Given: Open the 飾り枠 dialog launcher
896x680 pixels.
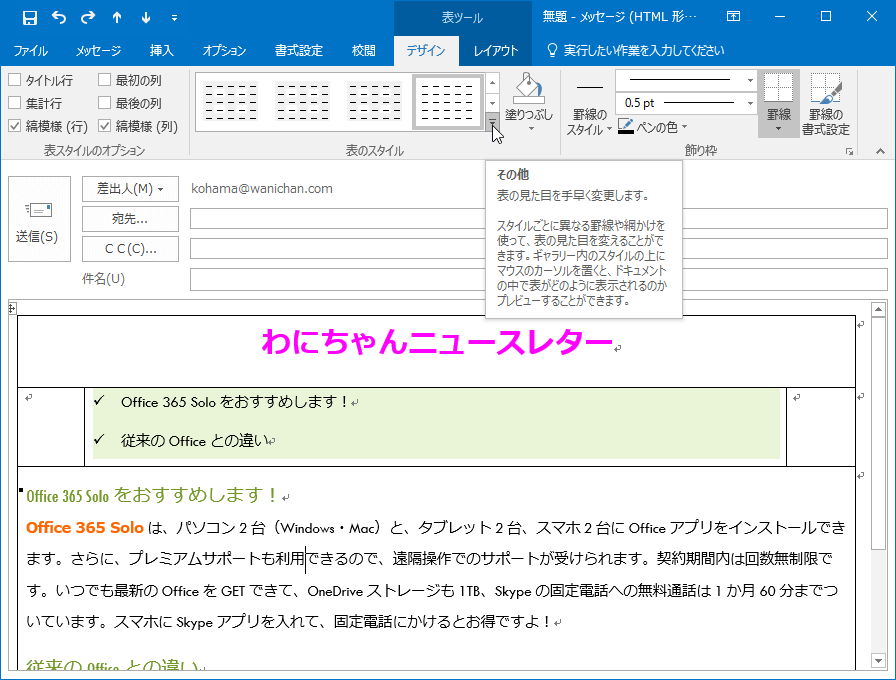Looking at the screenshot, I should coord(850,151).
